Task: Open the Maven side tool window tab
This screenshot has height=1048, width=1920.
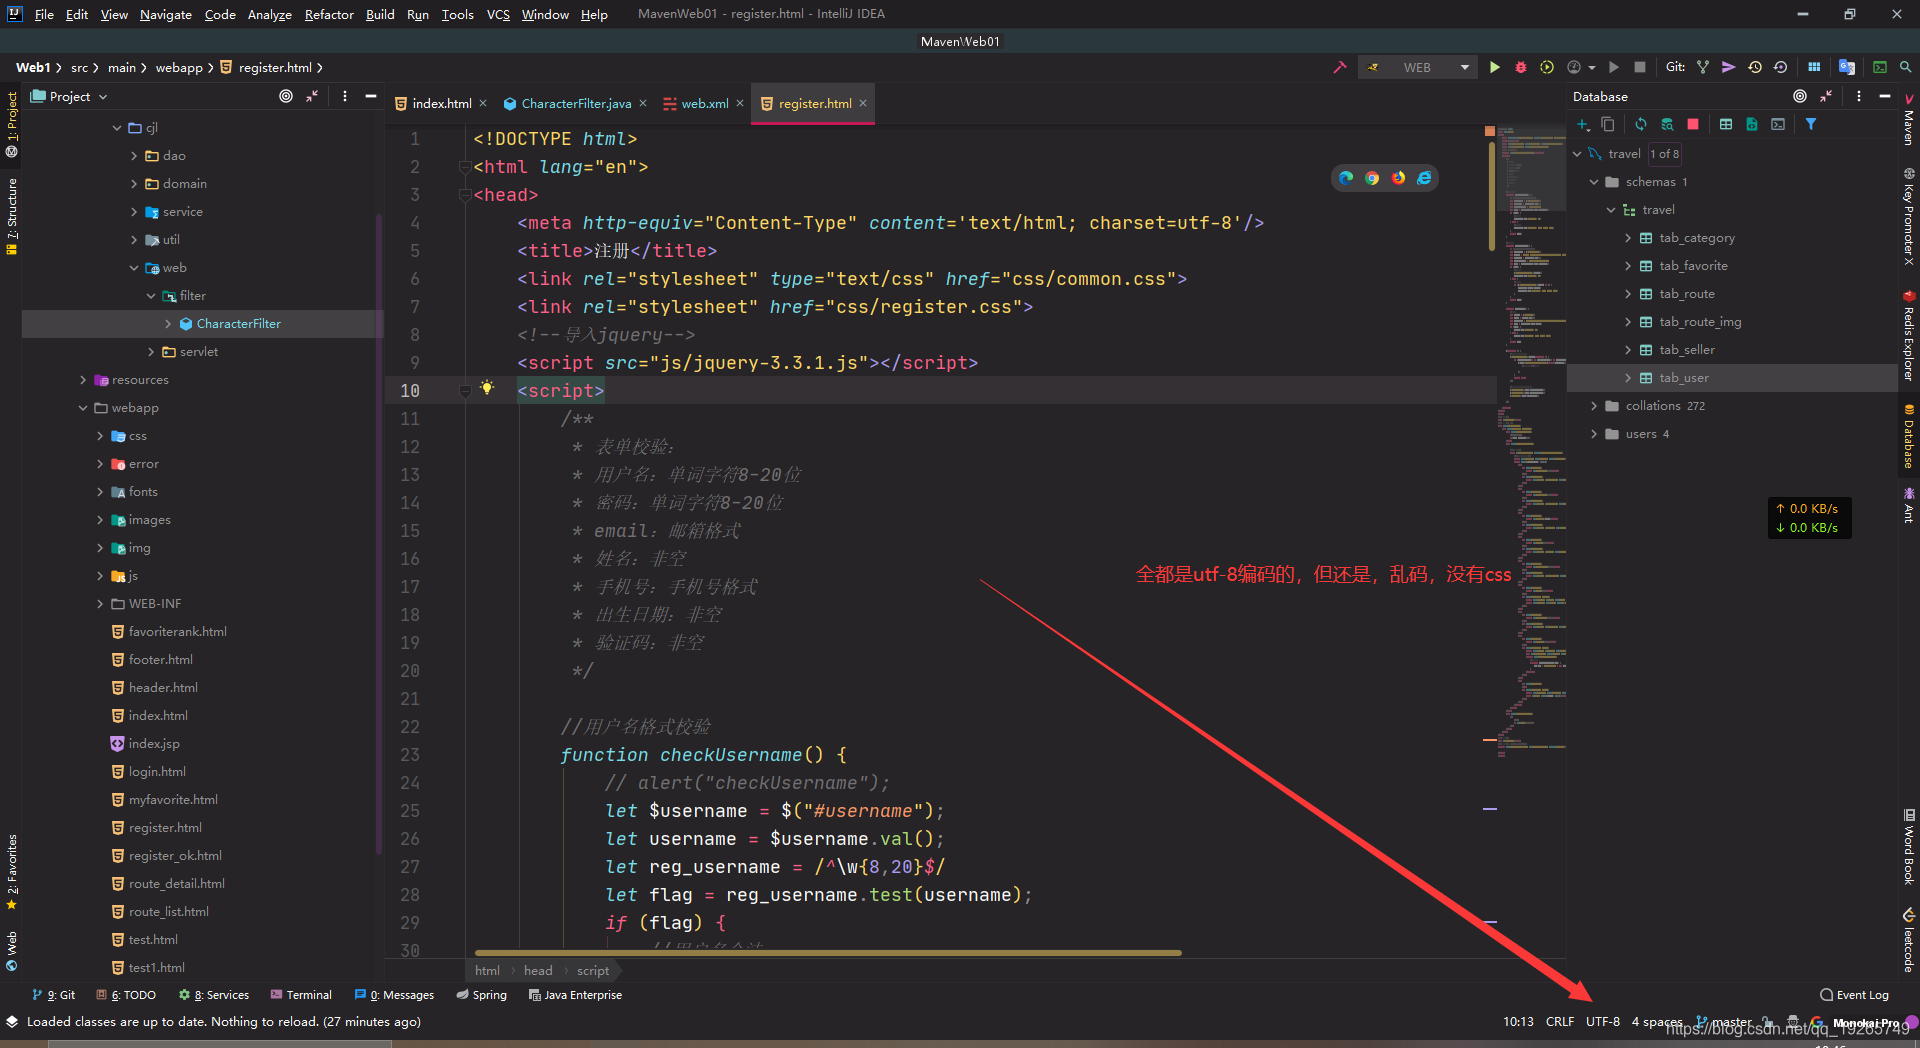Action: 1908,120
